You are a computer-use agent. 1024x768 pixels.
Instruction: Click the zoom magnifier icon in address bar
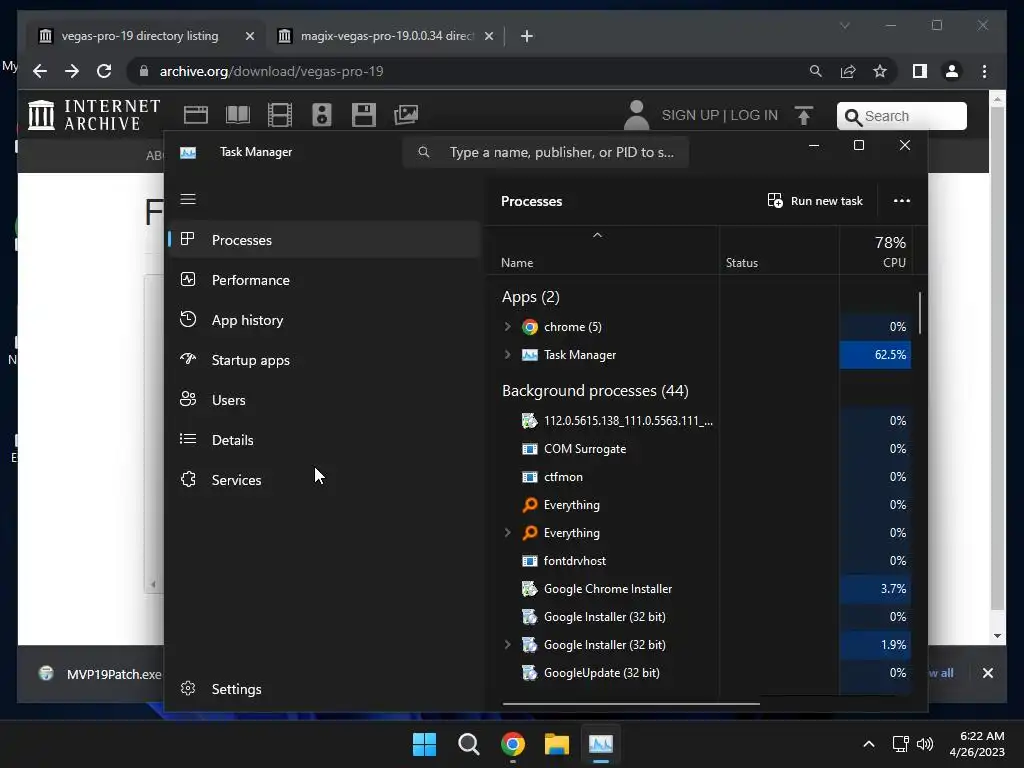pyautogui.click(x=816, y=71)
